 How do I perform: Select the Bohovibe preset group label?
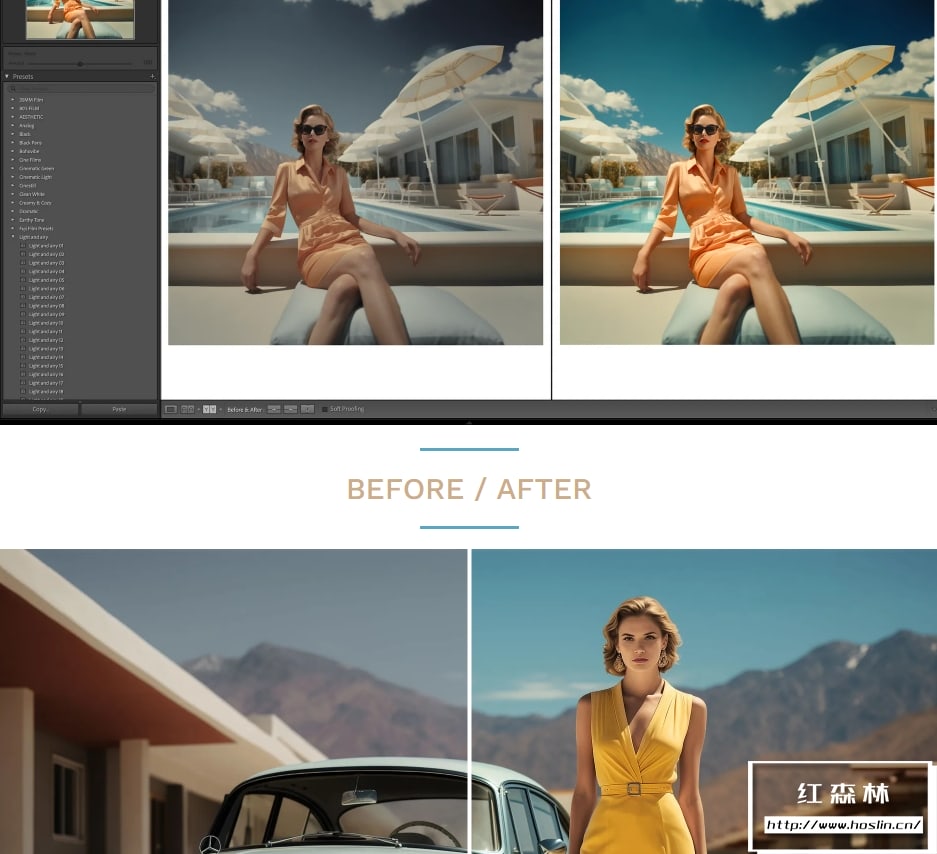pyautogui.click(x=29, y=151)
